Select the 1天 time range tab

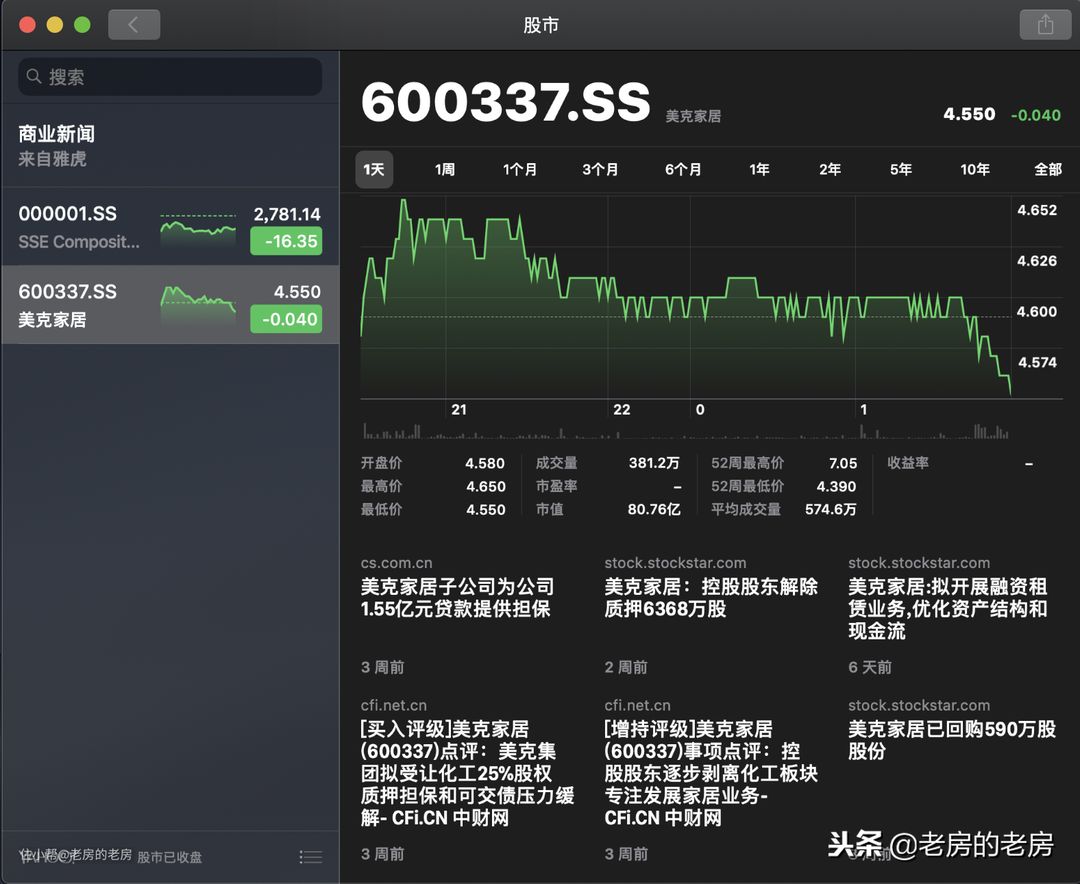(x=374, y=169)
